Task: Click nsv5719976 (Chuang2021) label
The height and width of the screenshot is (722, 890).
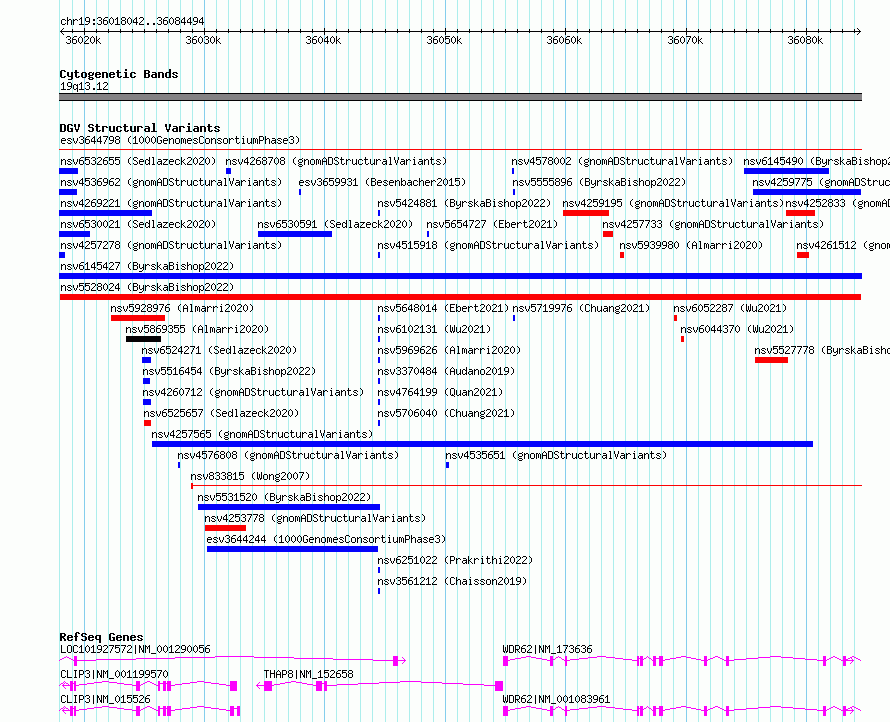Action: point(581,308)
